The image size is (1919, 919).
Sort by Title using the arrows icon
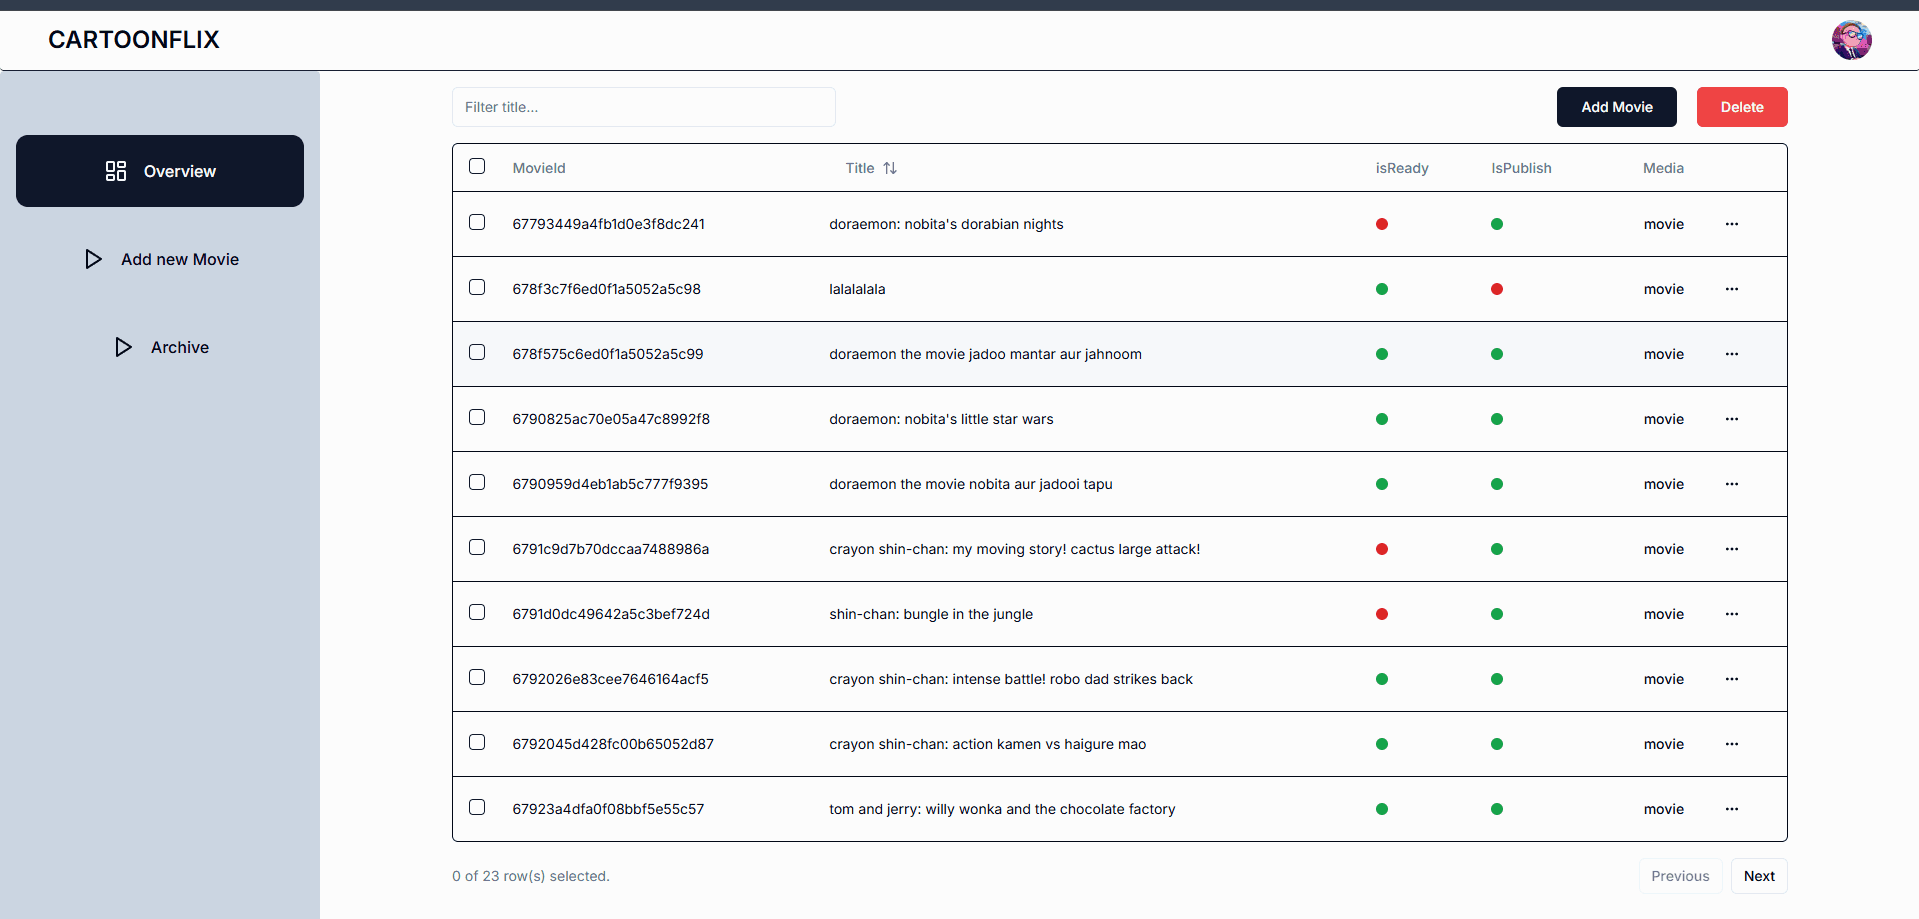(890, 168)
